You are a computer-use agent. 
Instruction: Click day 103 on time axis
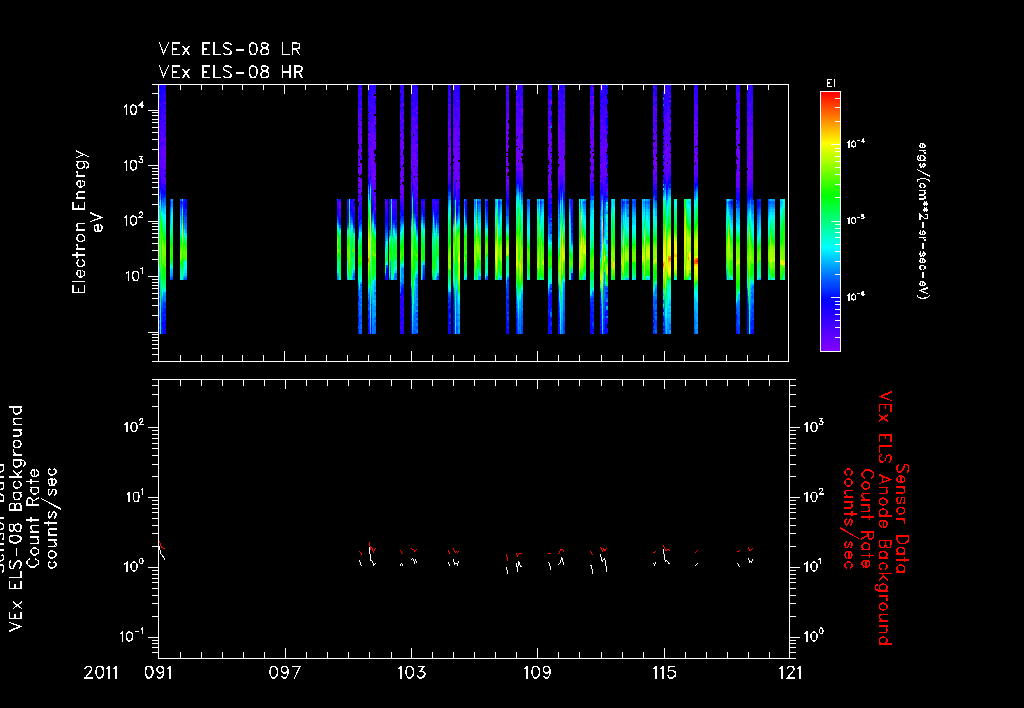pos(411,673)
